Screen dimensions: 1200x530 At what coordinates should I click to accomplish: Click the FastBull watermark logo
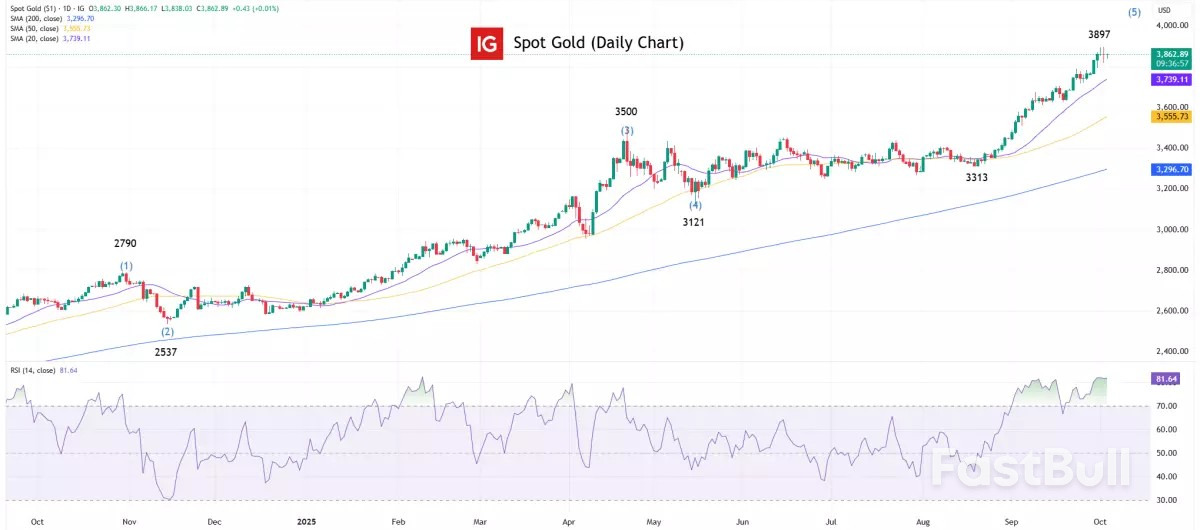click(1031, 468)
